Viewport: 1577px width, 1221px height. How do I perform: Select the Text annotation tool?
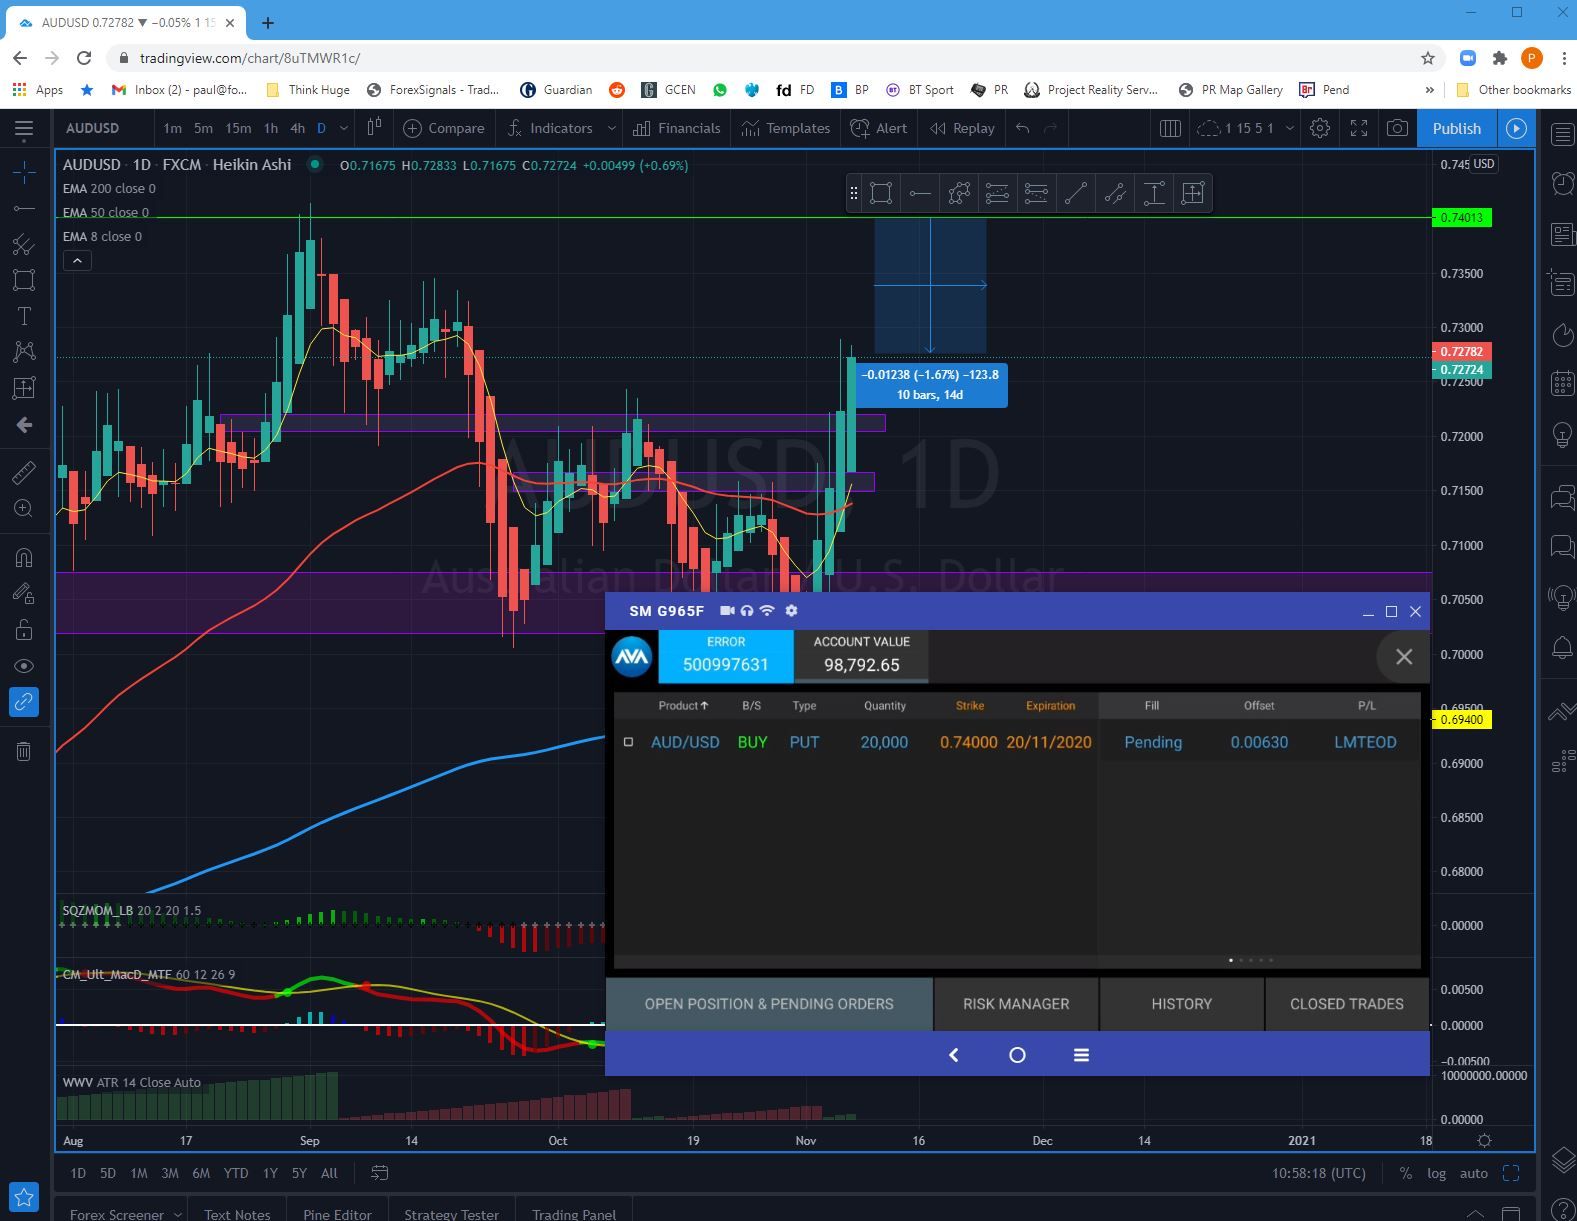(24, 316)
